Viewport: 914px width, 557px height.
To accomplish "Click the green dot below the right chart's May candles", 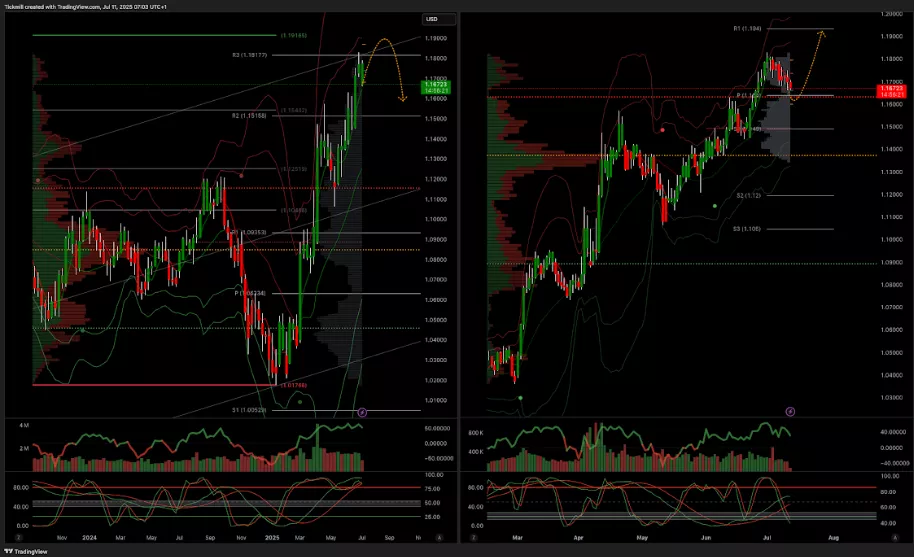I will 714,205.
